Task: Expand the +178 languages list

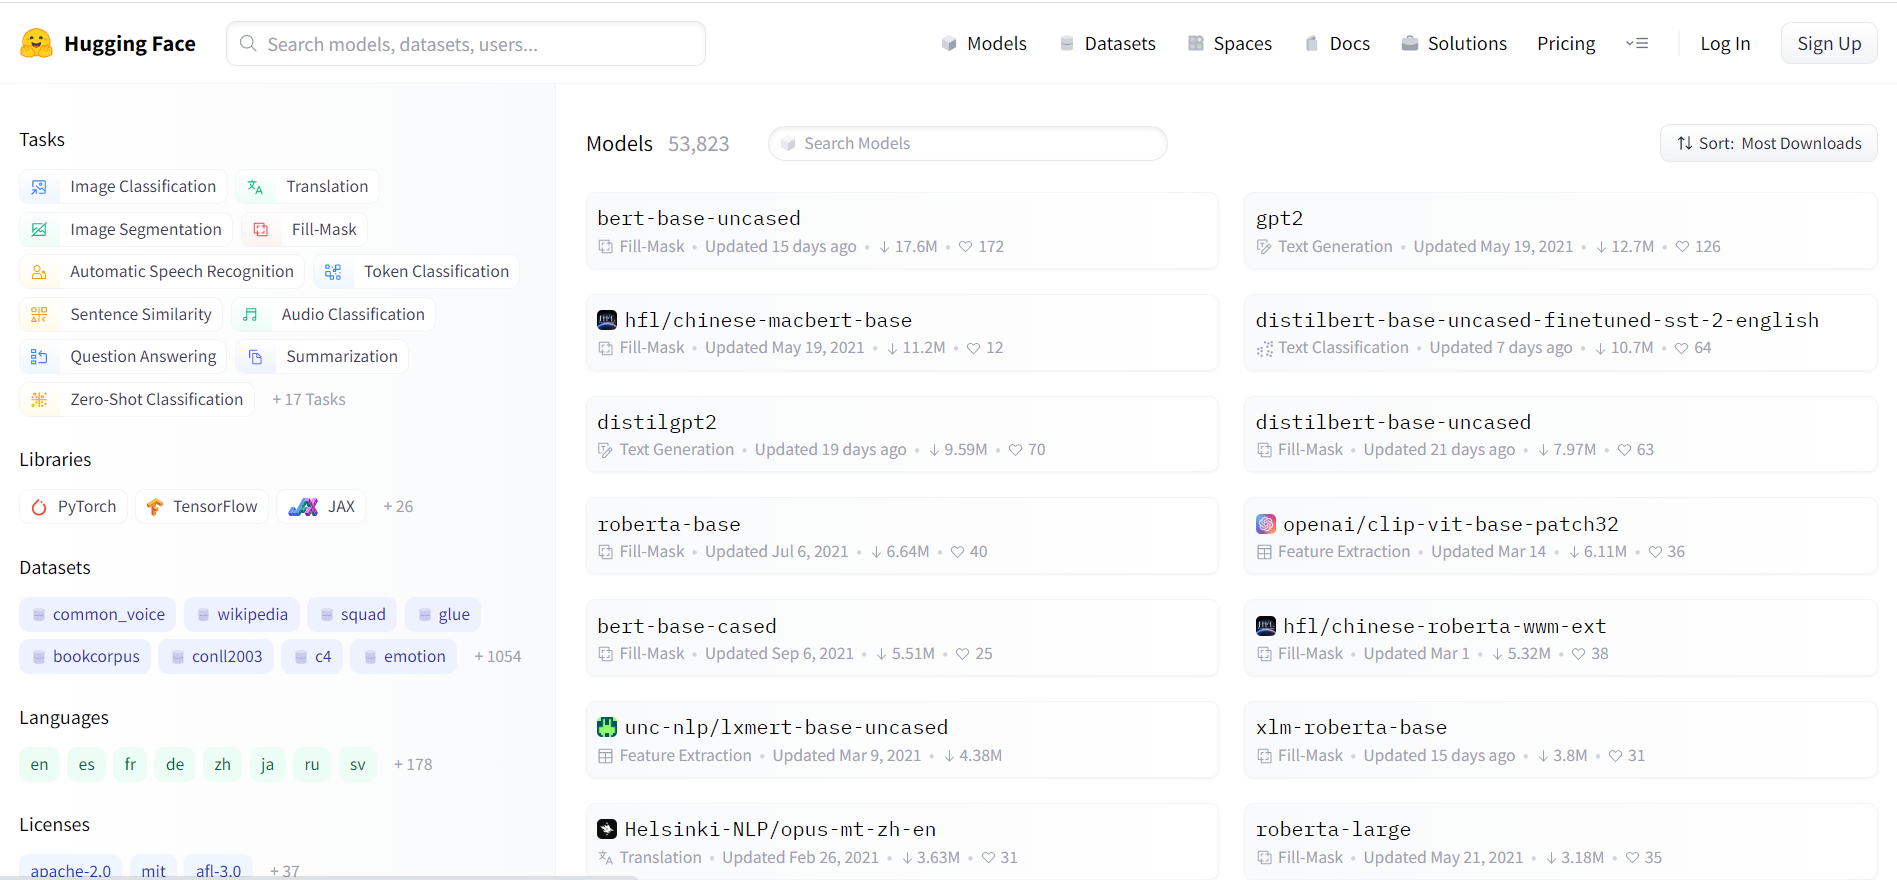Action: coord(413,765)
